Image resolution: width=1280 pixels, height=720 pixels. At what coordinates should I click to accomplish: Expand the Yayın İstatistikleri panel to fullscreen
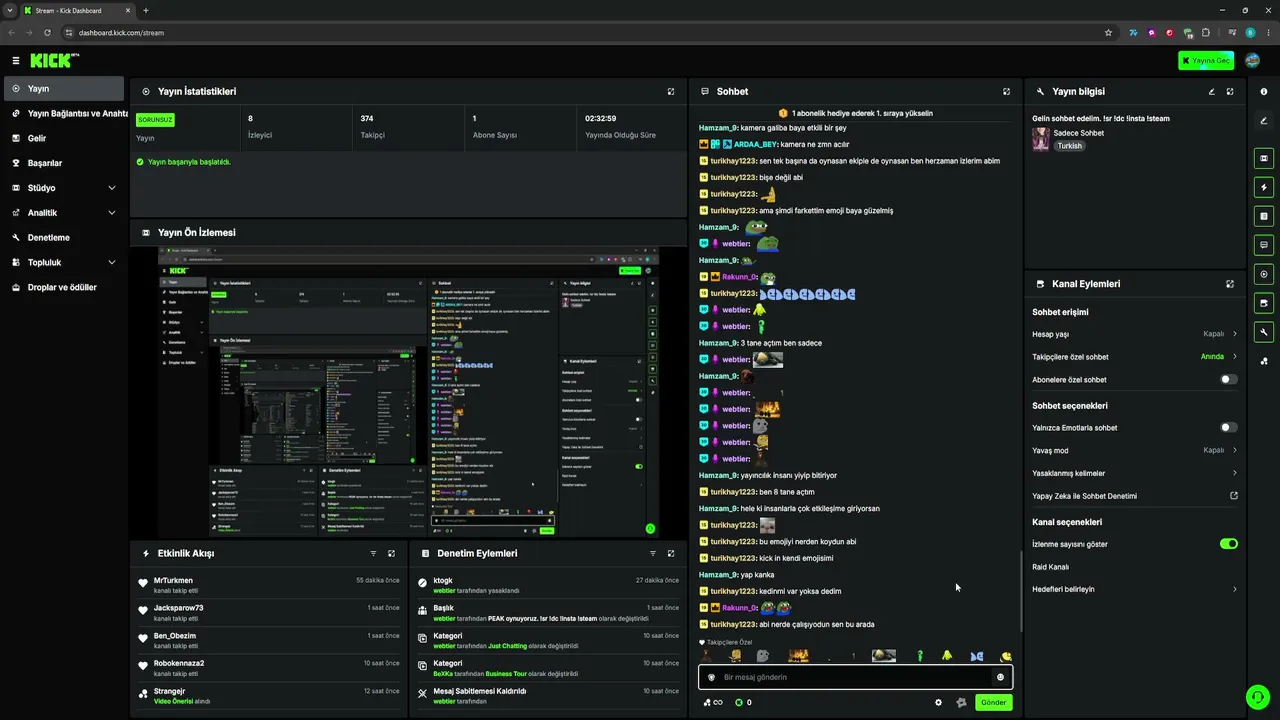671,91
